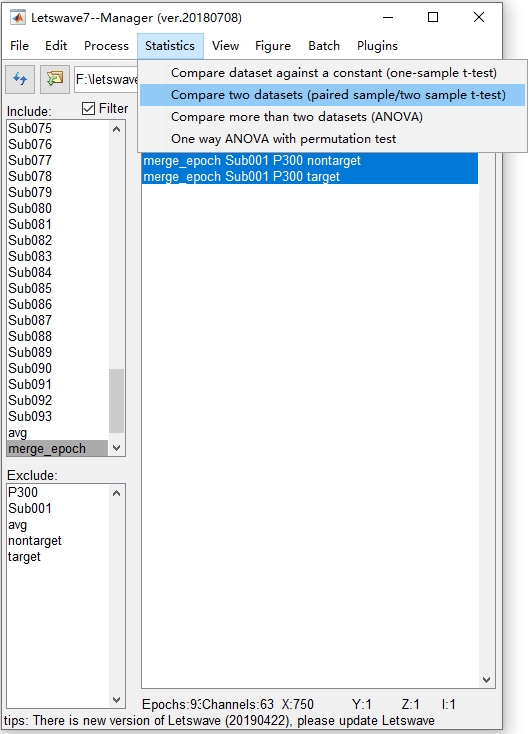Select Sub001 in Exclude list
529x734 pixels.
[x=58, y=508]
